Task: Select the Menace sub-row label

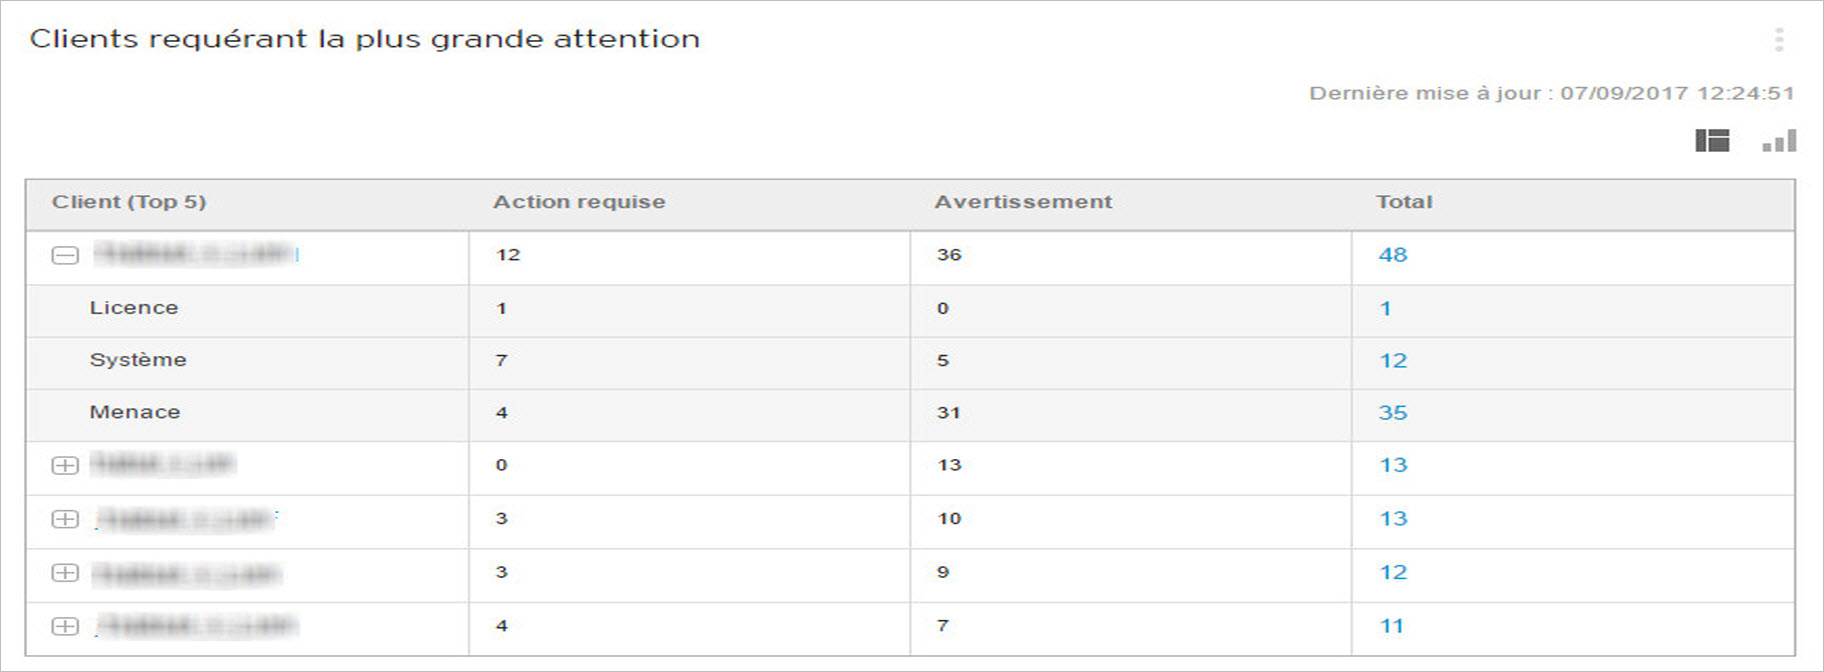Action: click(135, 412)
